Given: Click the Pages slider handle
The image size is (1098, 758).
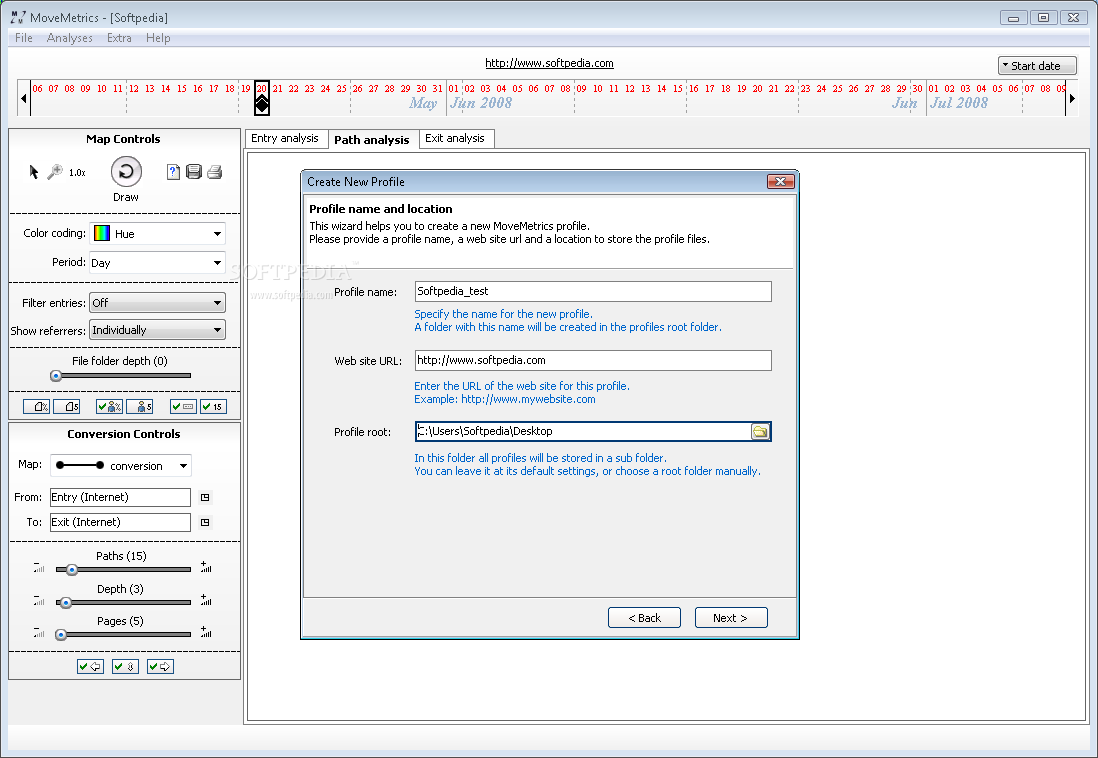Looking at the screenshot, I should click(61, 635).
